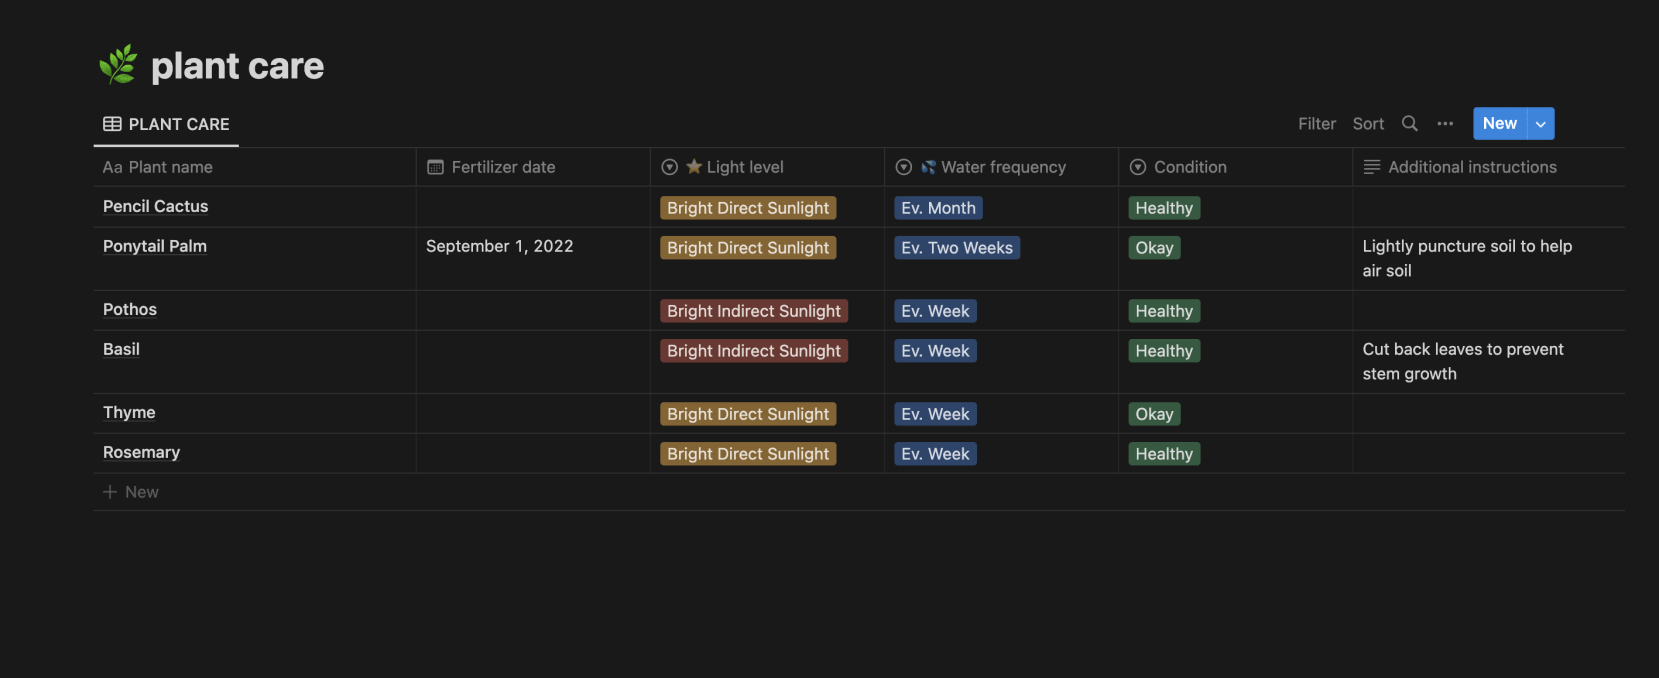The height and width of the screenshot is (678, 1659).
Task: Click empty Additional instructions cell for Rosemary
Action: 1489,453
